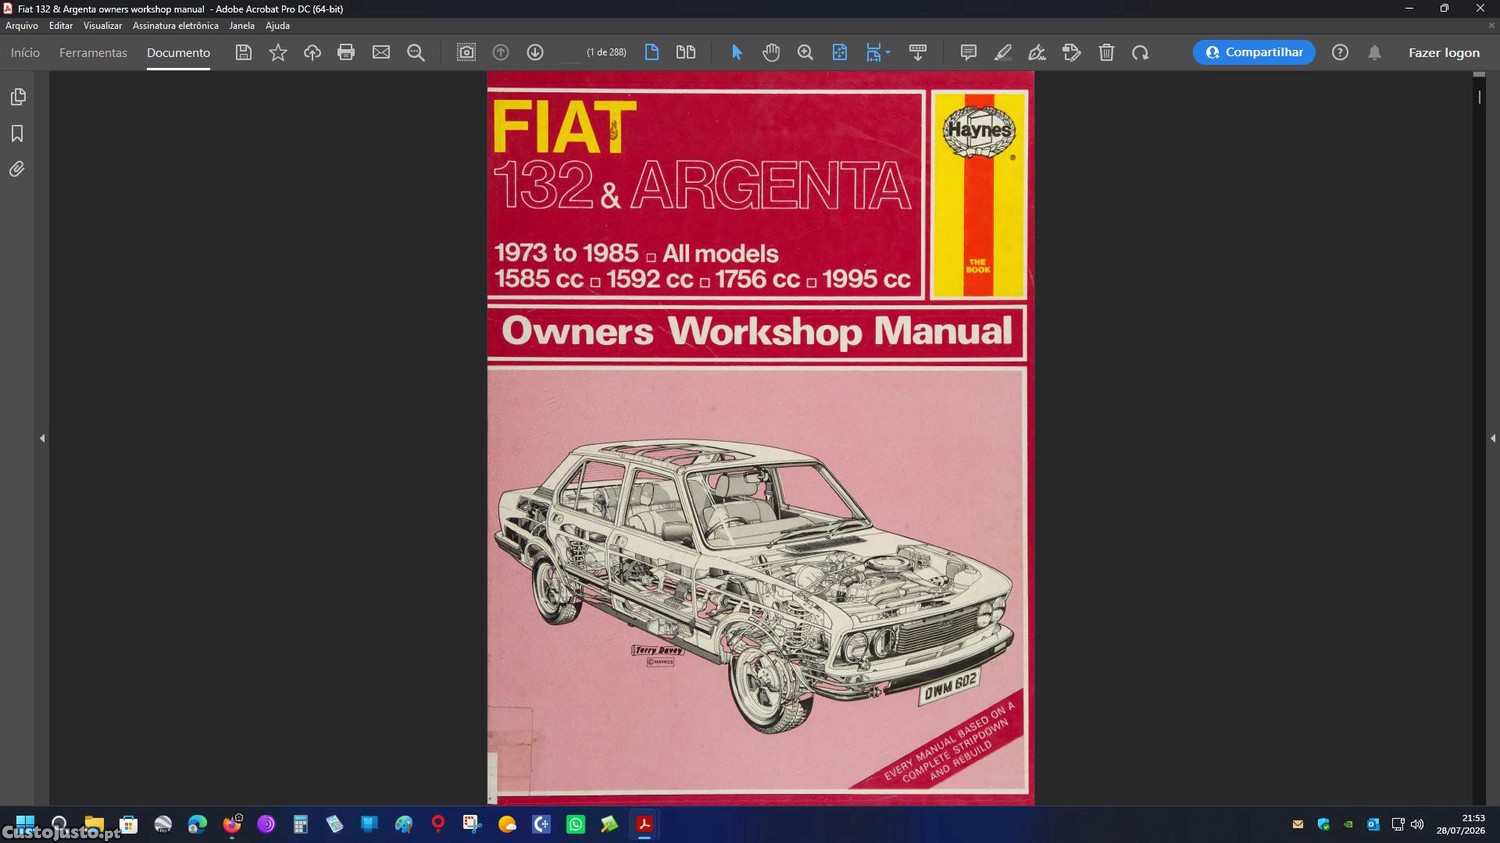The width and height of the screenshot is (1500, 843).
Task: Bookmark the file with the star icon
Action: [278, 52]
